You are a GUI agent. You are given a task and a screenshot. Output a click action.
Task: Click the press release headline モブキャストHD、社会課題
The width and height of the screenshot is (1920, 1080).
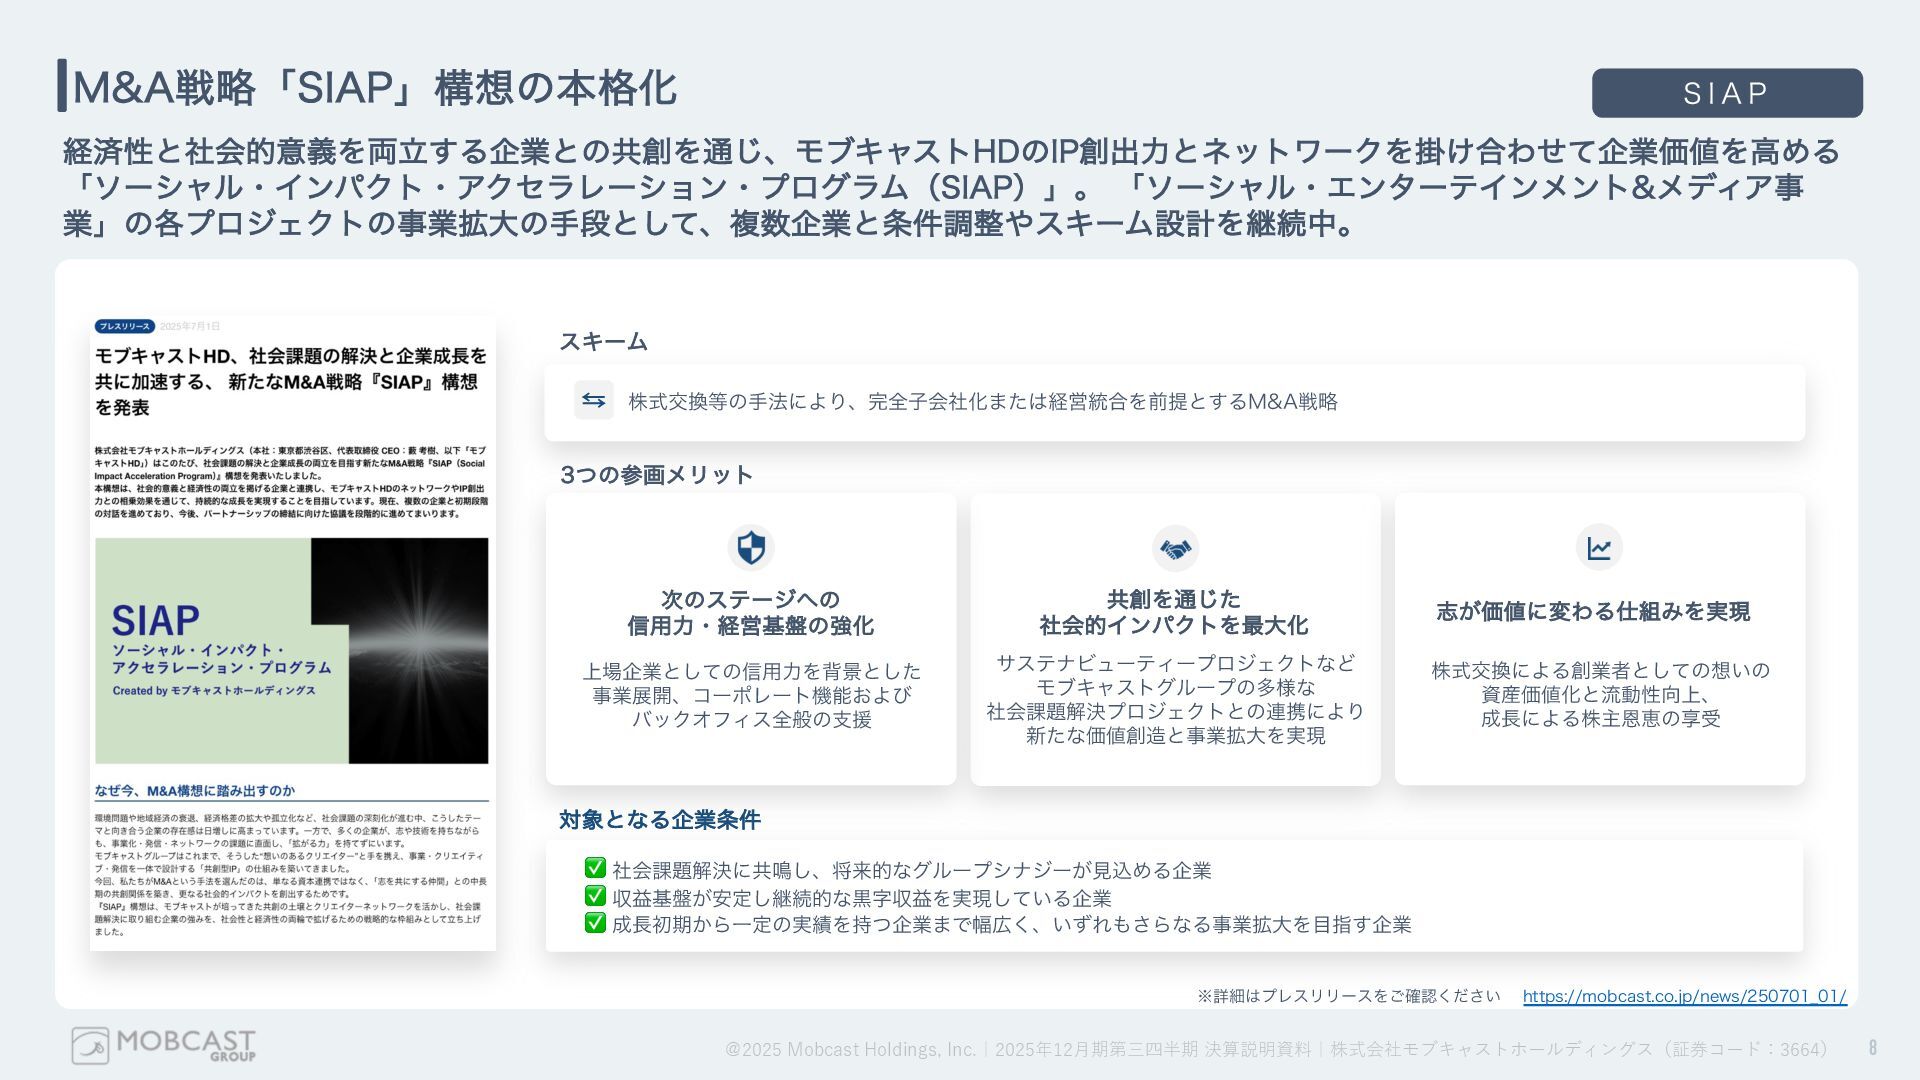291,382
